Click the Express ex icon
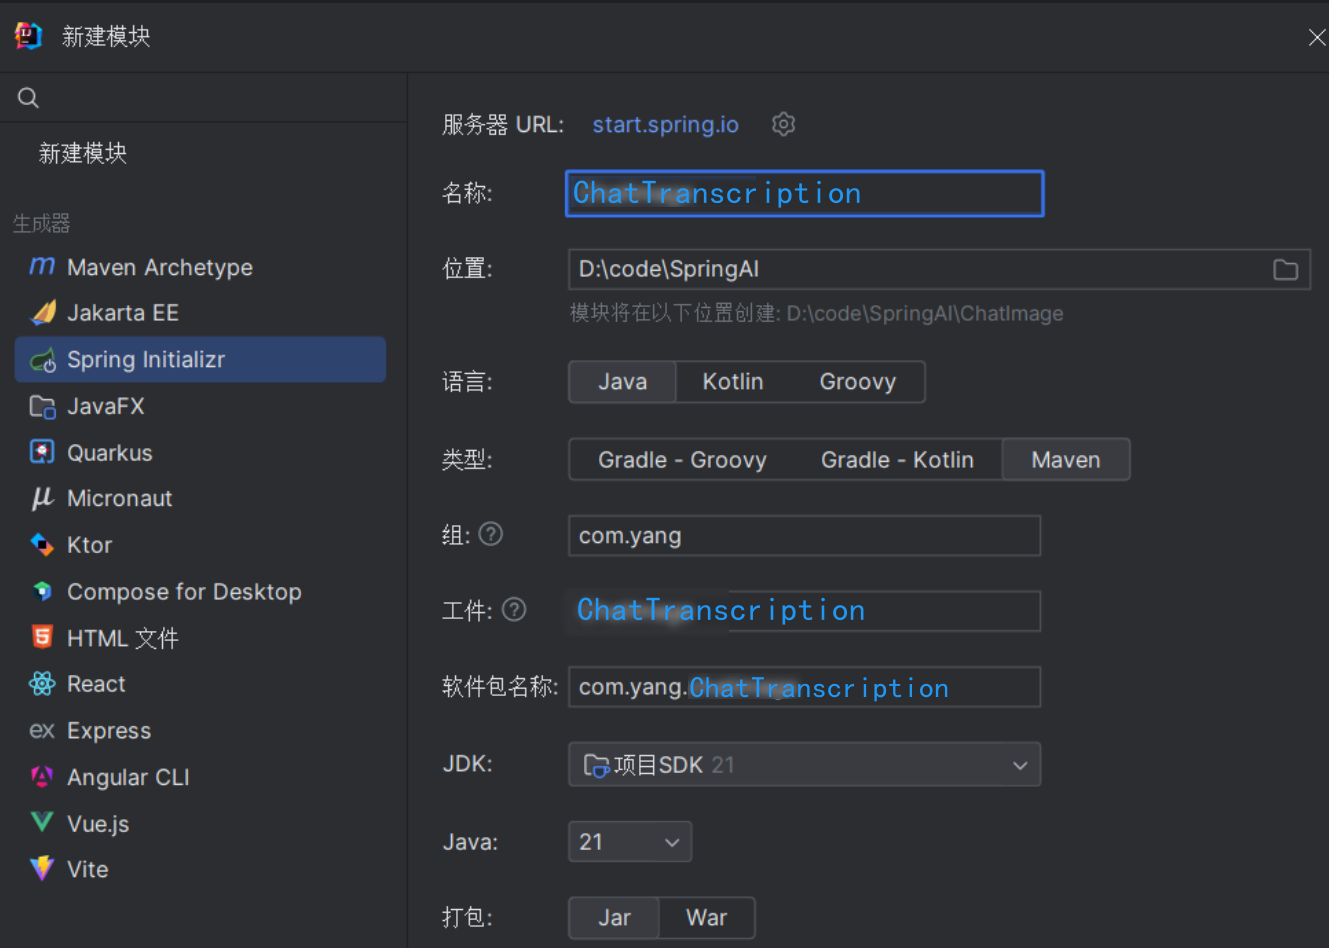The height and width of the screenshot is (948, 1329). [42, 730]
